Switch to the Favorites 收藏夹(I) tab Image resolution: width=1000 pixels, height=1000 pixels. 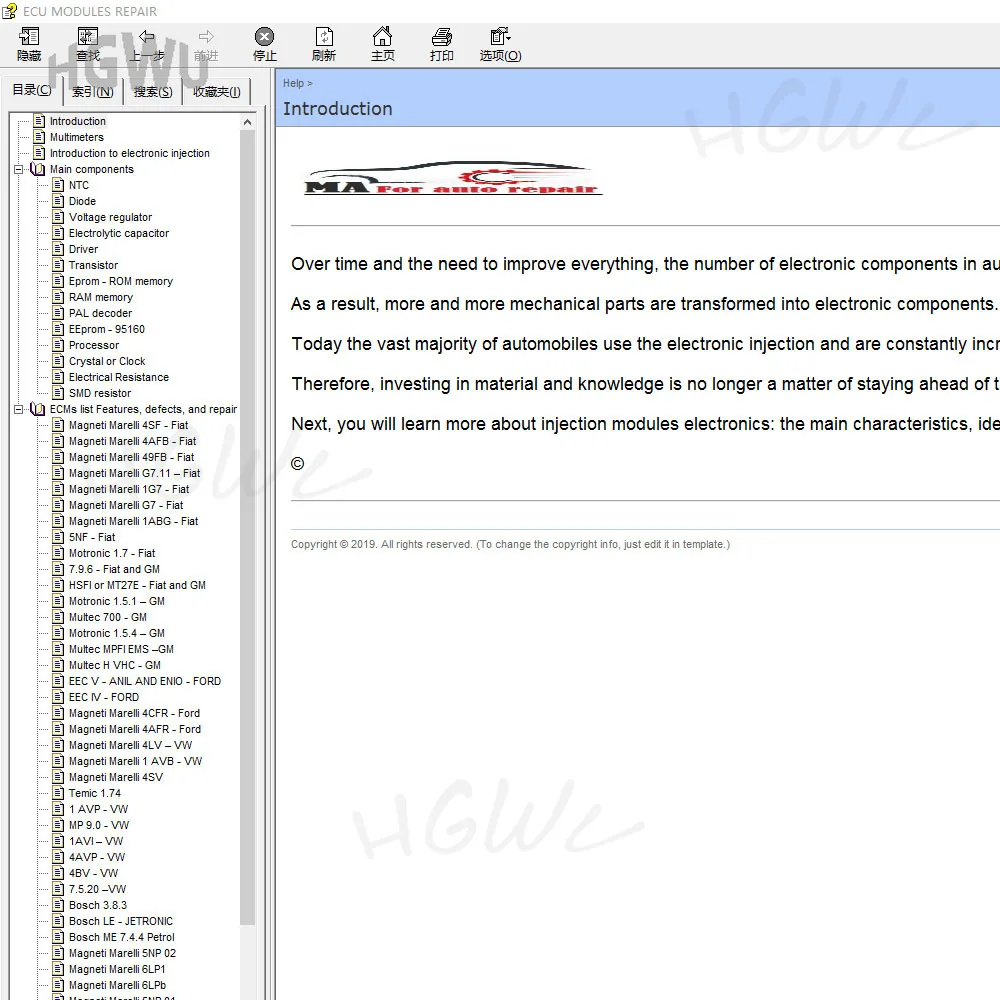pyautogui.click(x=217, y=92)
